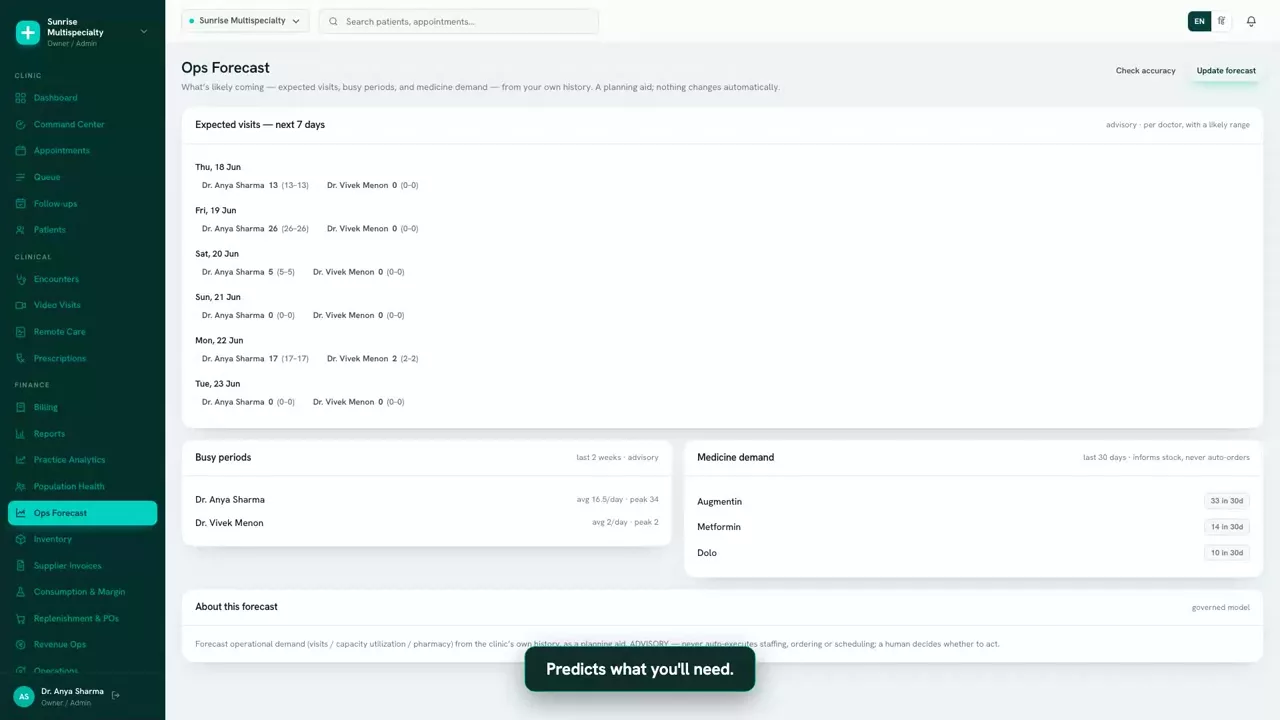Switch to the alternate language toggle
The width and height of the screenshot is (1280, 720).
[1221, 21]
